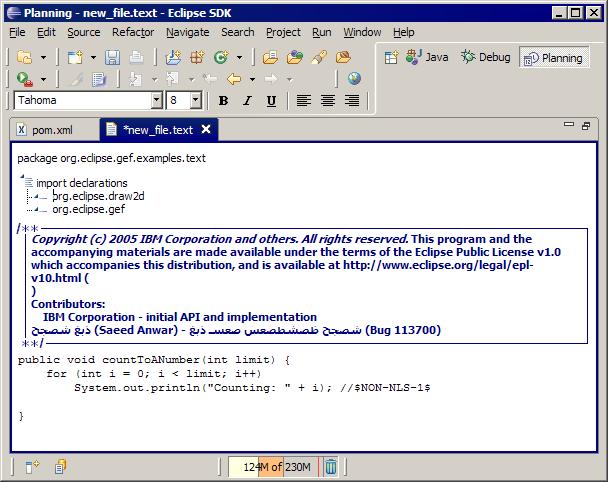608x482 pixels.
Task: Open font size 8 dropdown
Action: click(196, 100)
